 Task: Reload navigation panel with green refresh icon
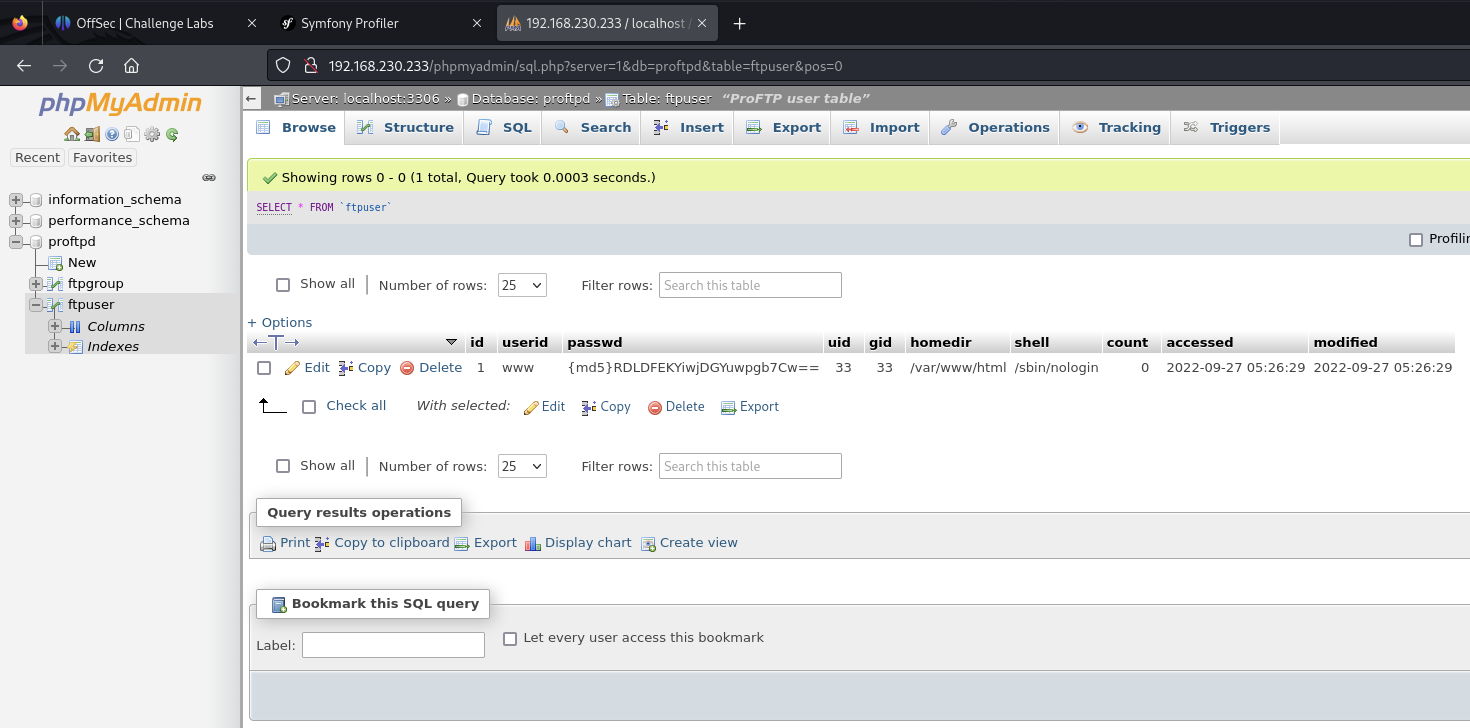(172, 134)
